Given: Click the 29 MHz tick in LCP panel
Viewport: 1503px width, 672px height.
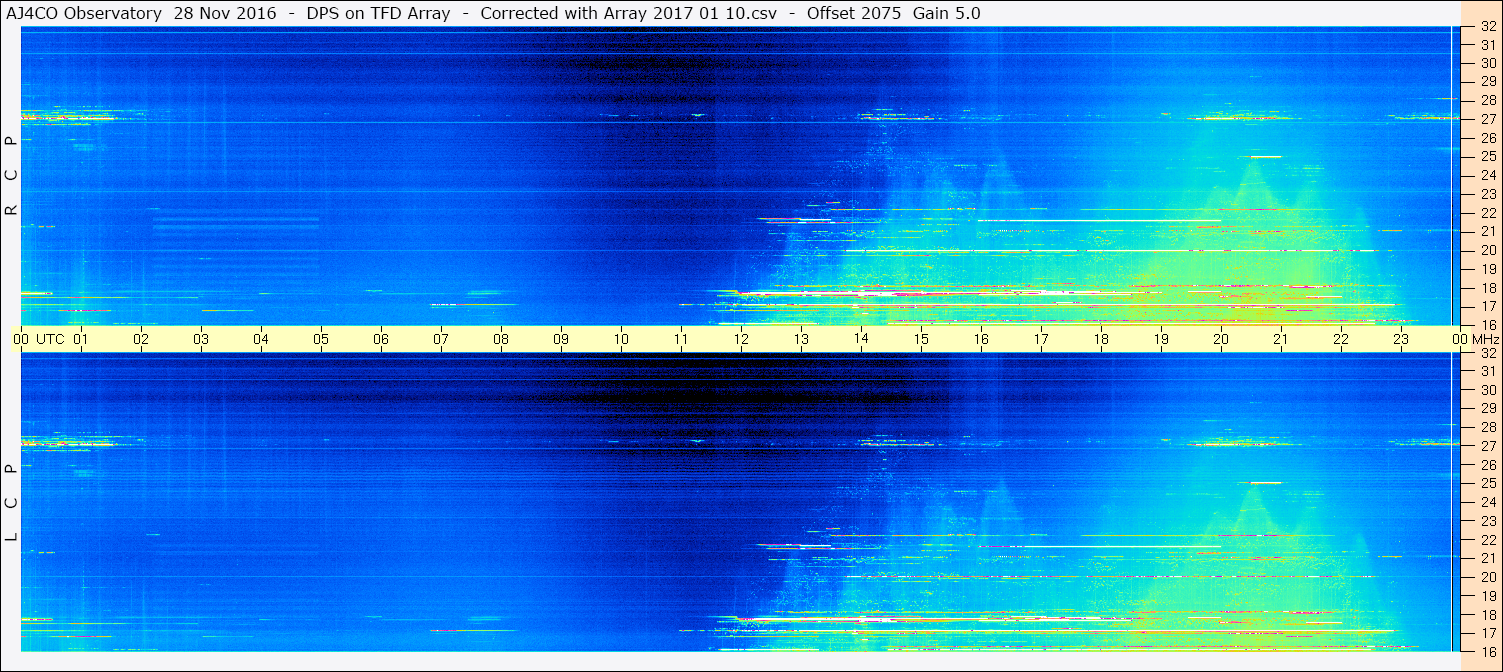Looking at the screenshot, I should (x=1488, y=409).
